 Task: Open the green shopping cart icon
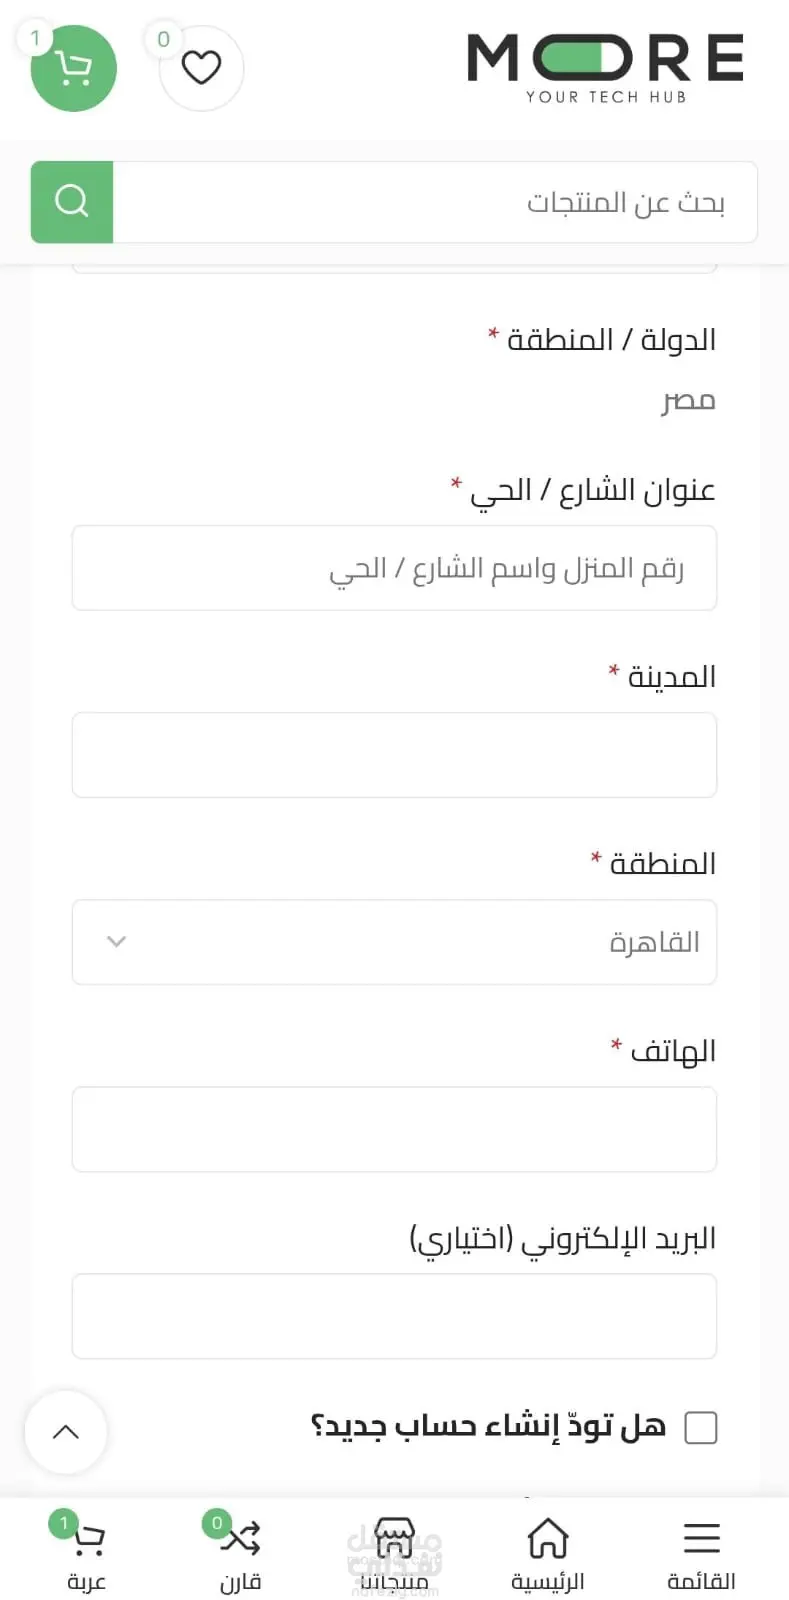(74, 68)
